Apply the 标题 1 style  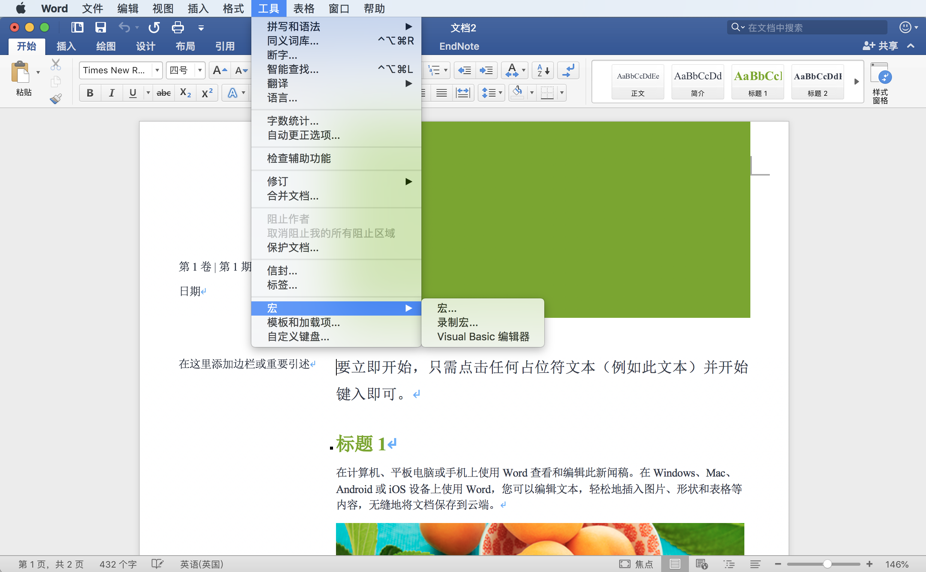coord(758,81)
